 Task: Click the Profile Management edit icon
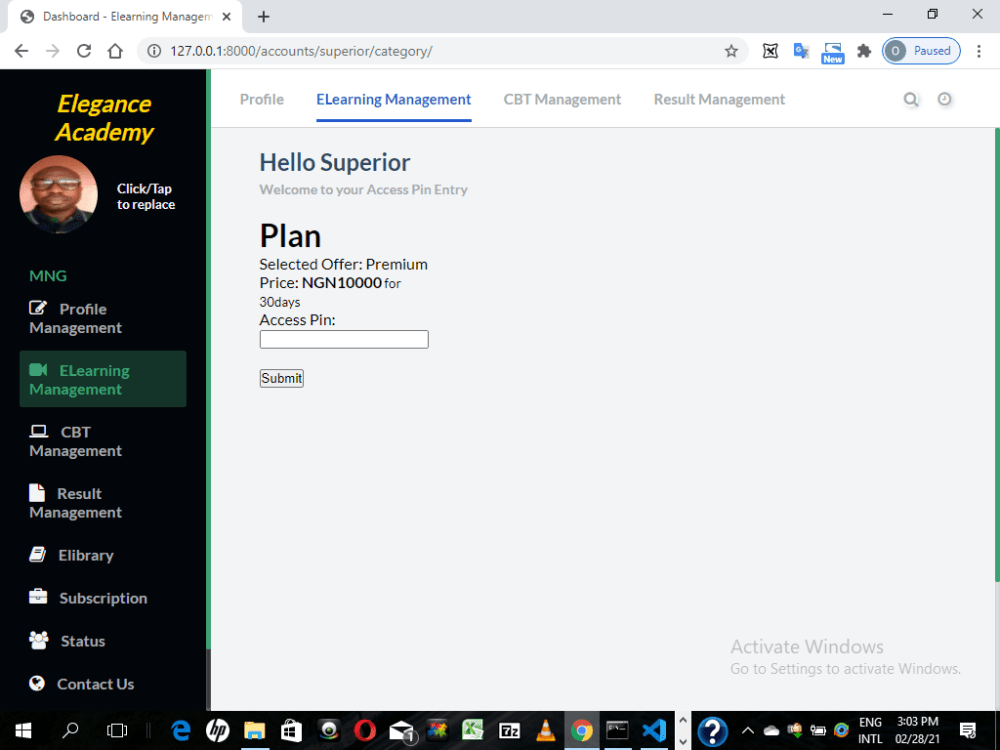click(38, 308)
